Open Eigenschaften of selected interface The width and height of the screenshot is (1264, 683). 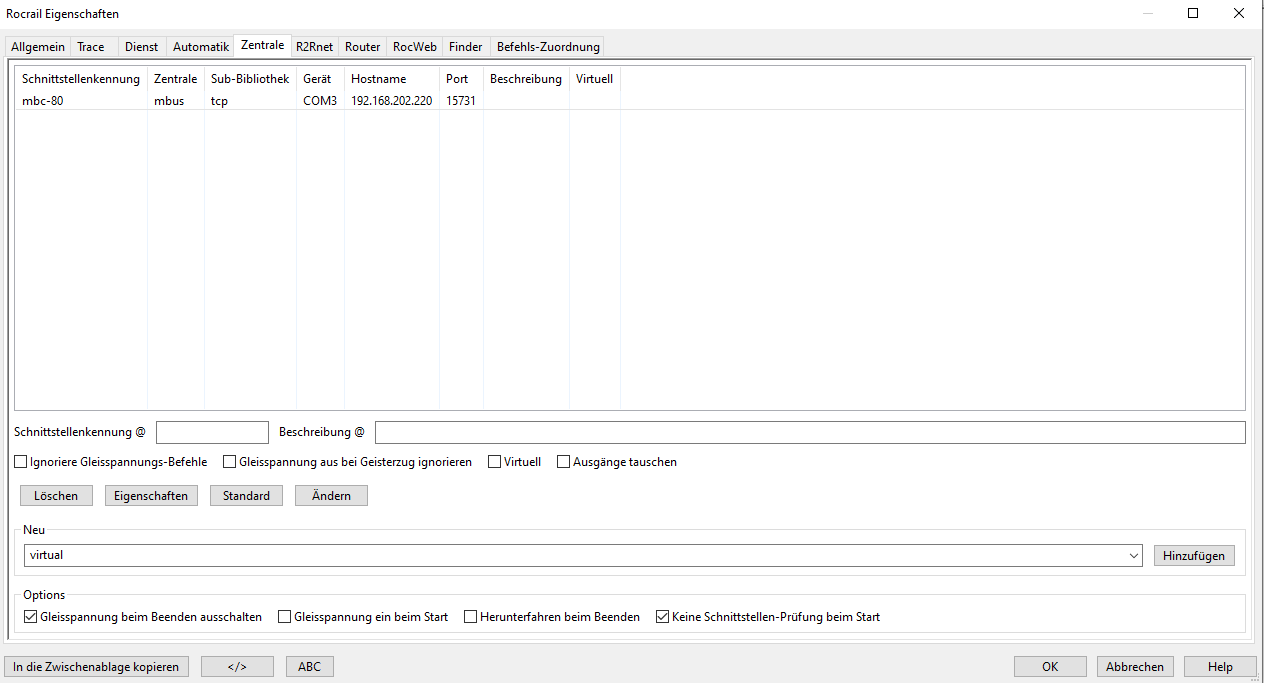click(x=151, y=496)
